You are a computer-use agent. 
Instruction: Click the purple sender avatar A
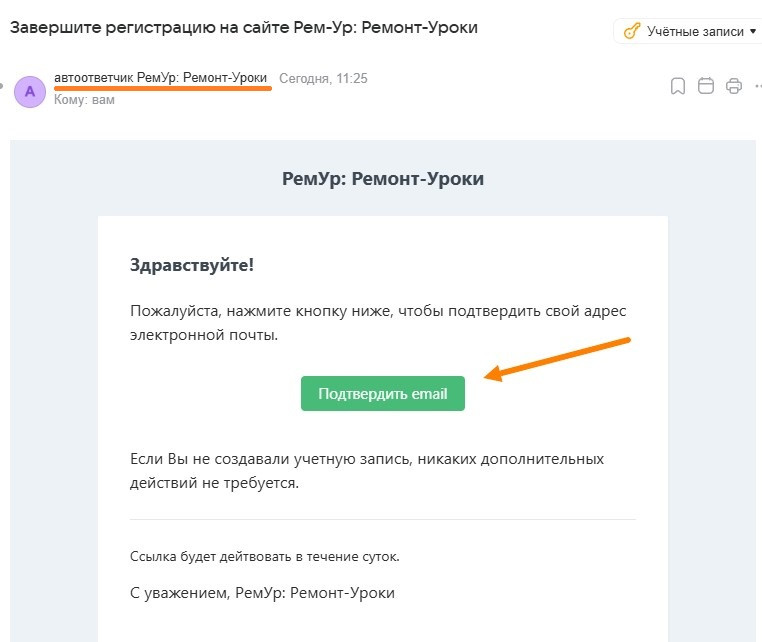coord(30,91)
